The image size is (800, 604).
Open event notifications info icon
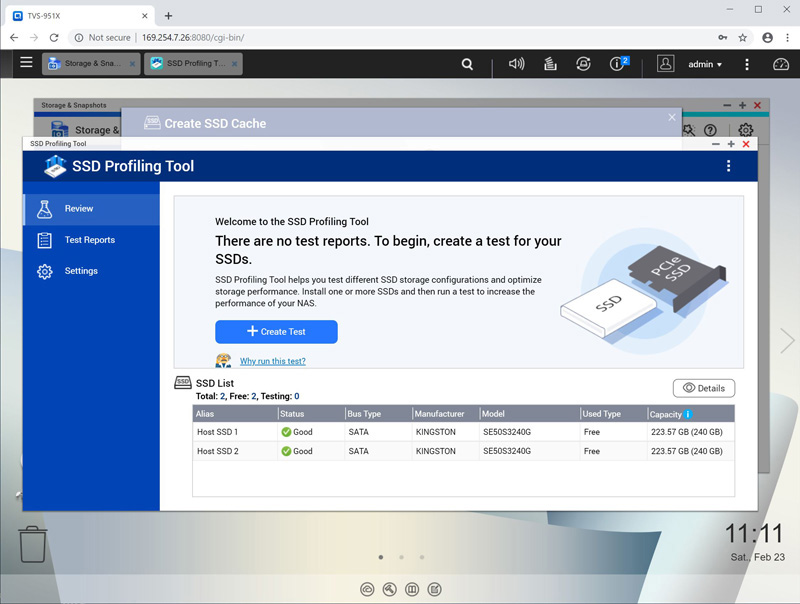pyautogui.click(x=617, y=64)
